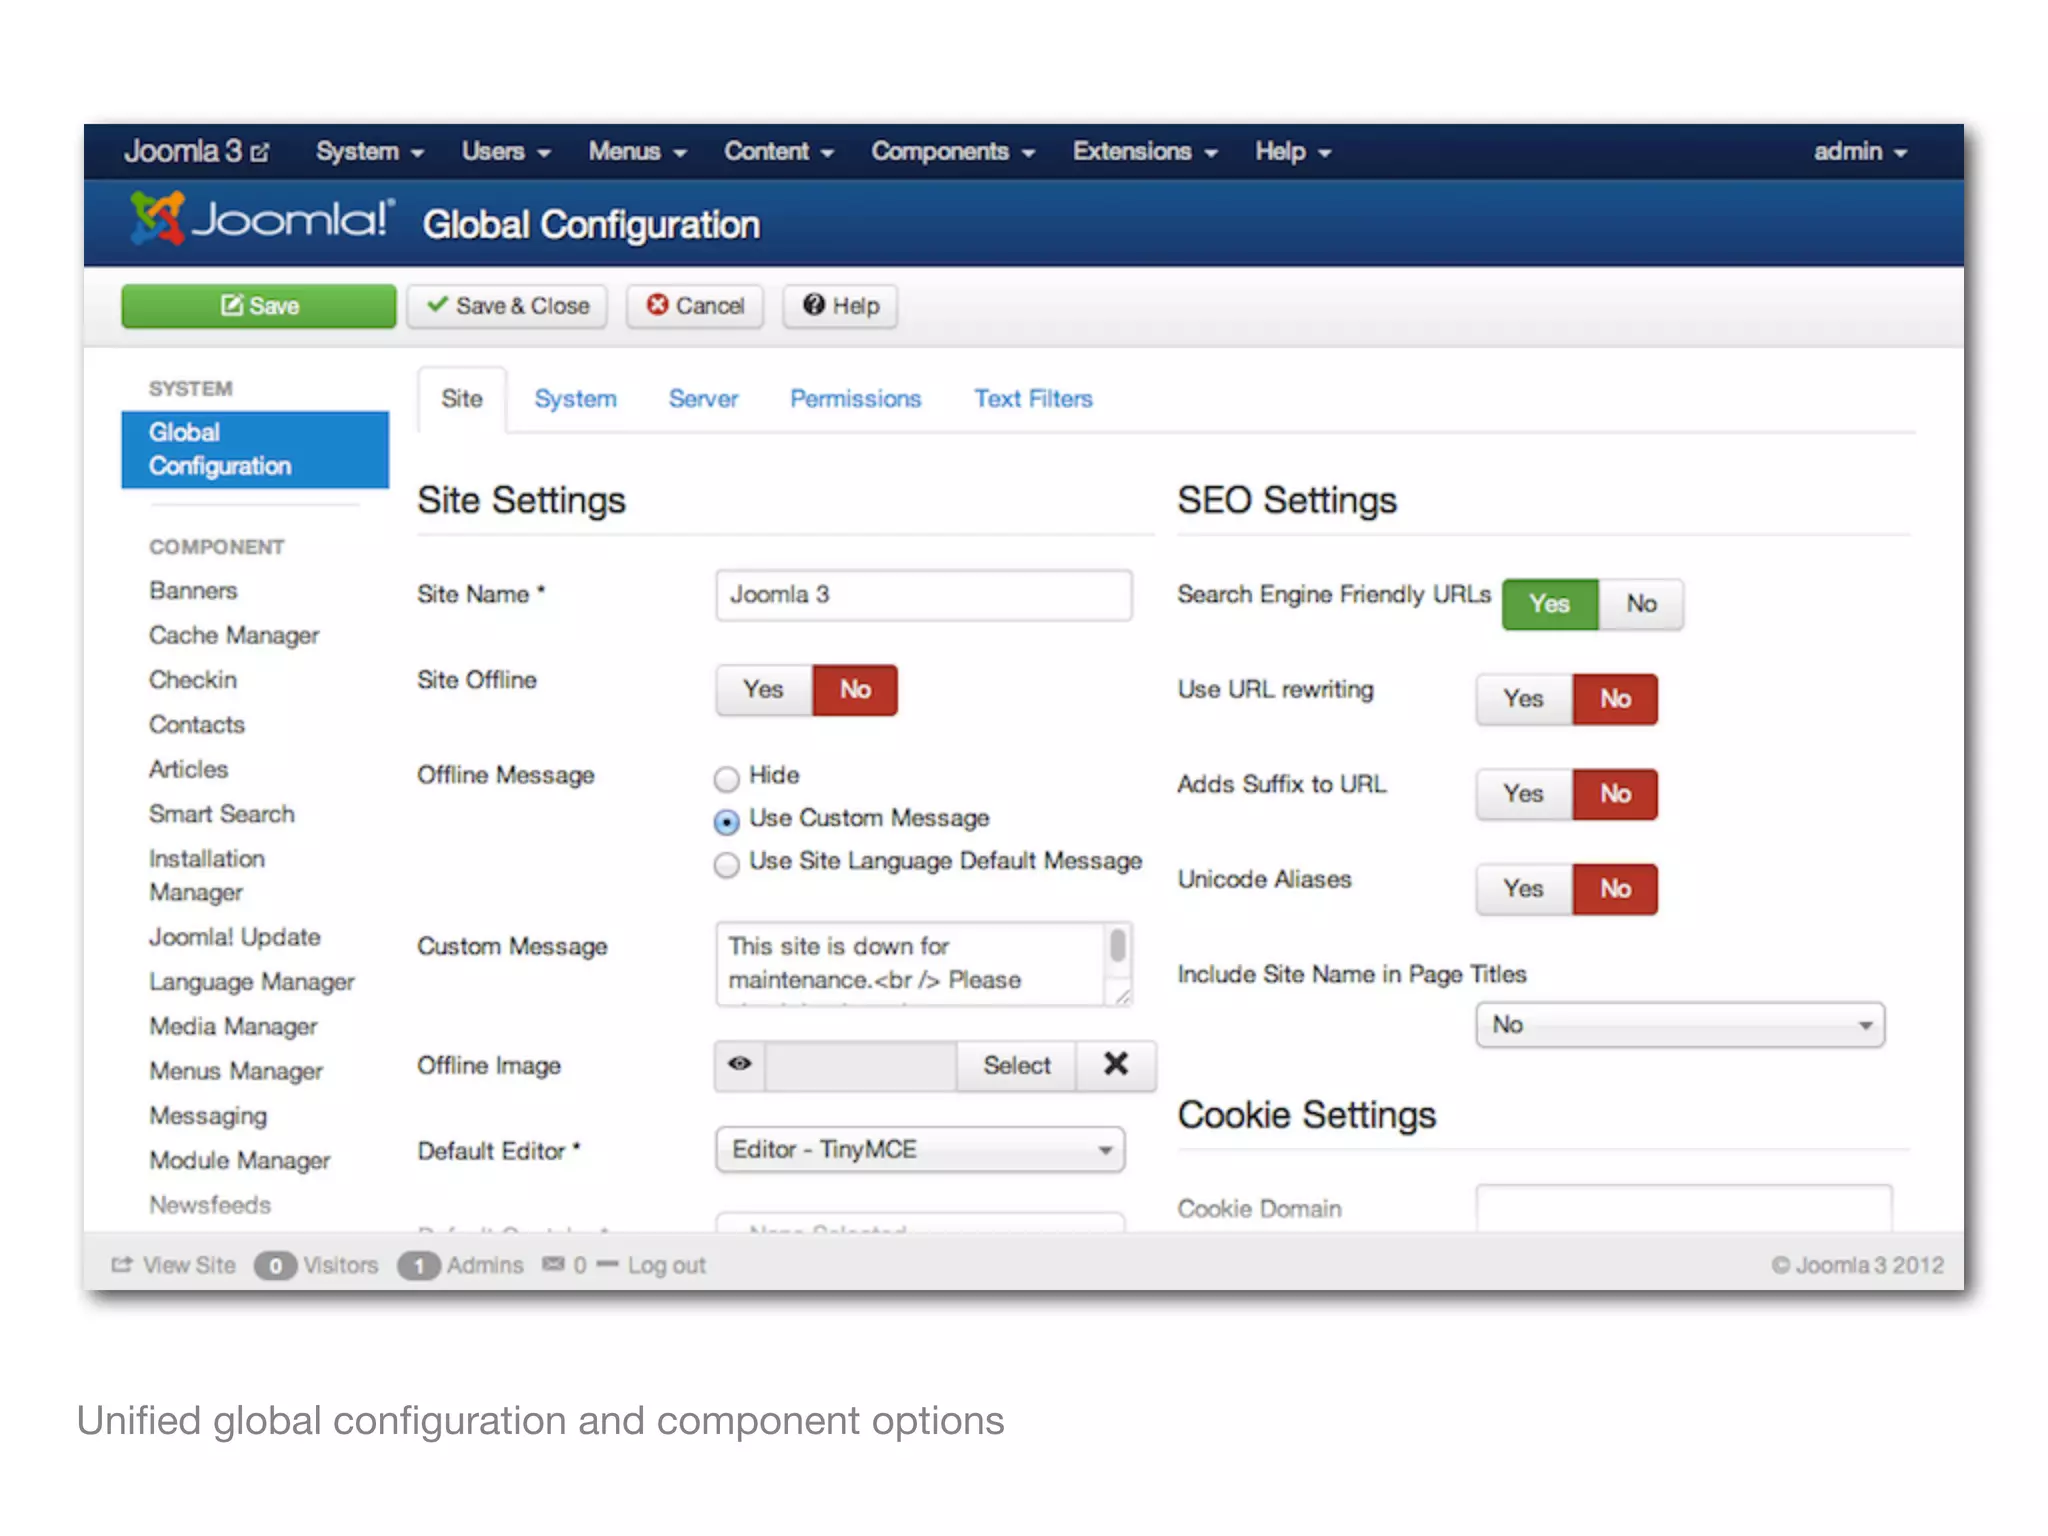The image size is (2048, 1536).
Task: Enable Use URL rewriting with Yes
Action: 1523,698
